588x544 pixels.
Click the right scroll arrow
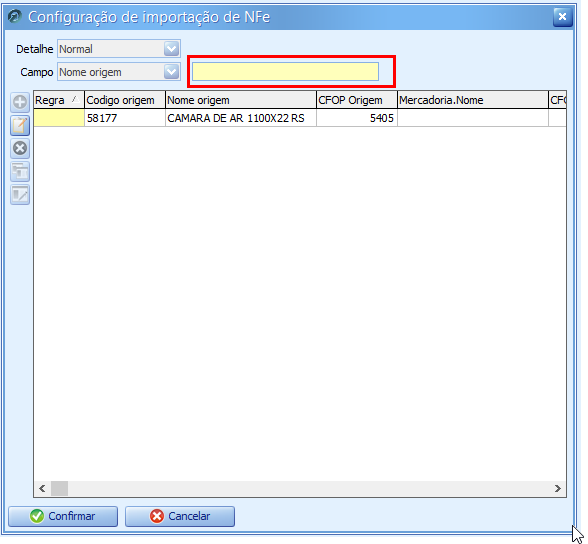pos(558,488)
